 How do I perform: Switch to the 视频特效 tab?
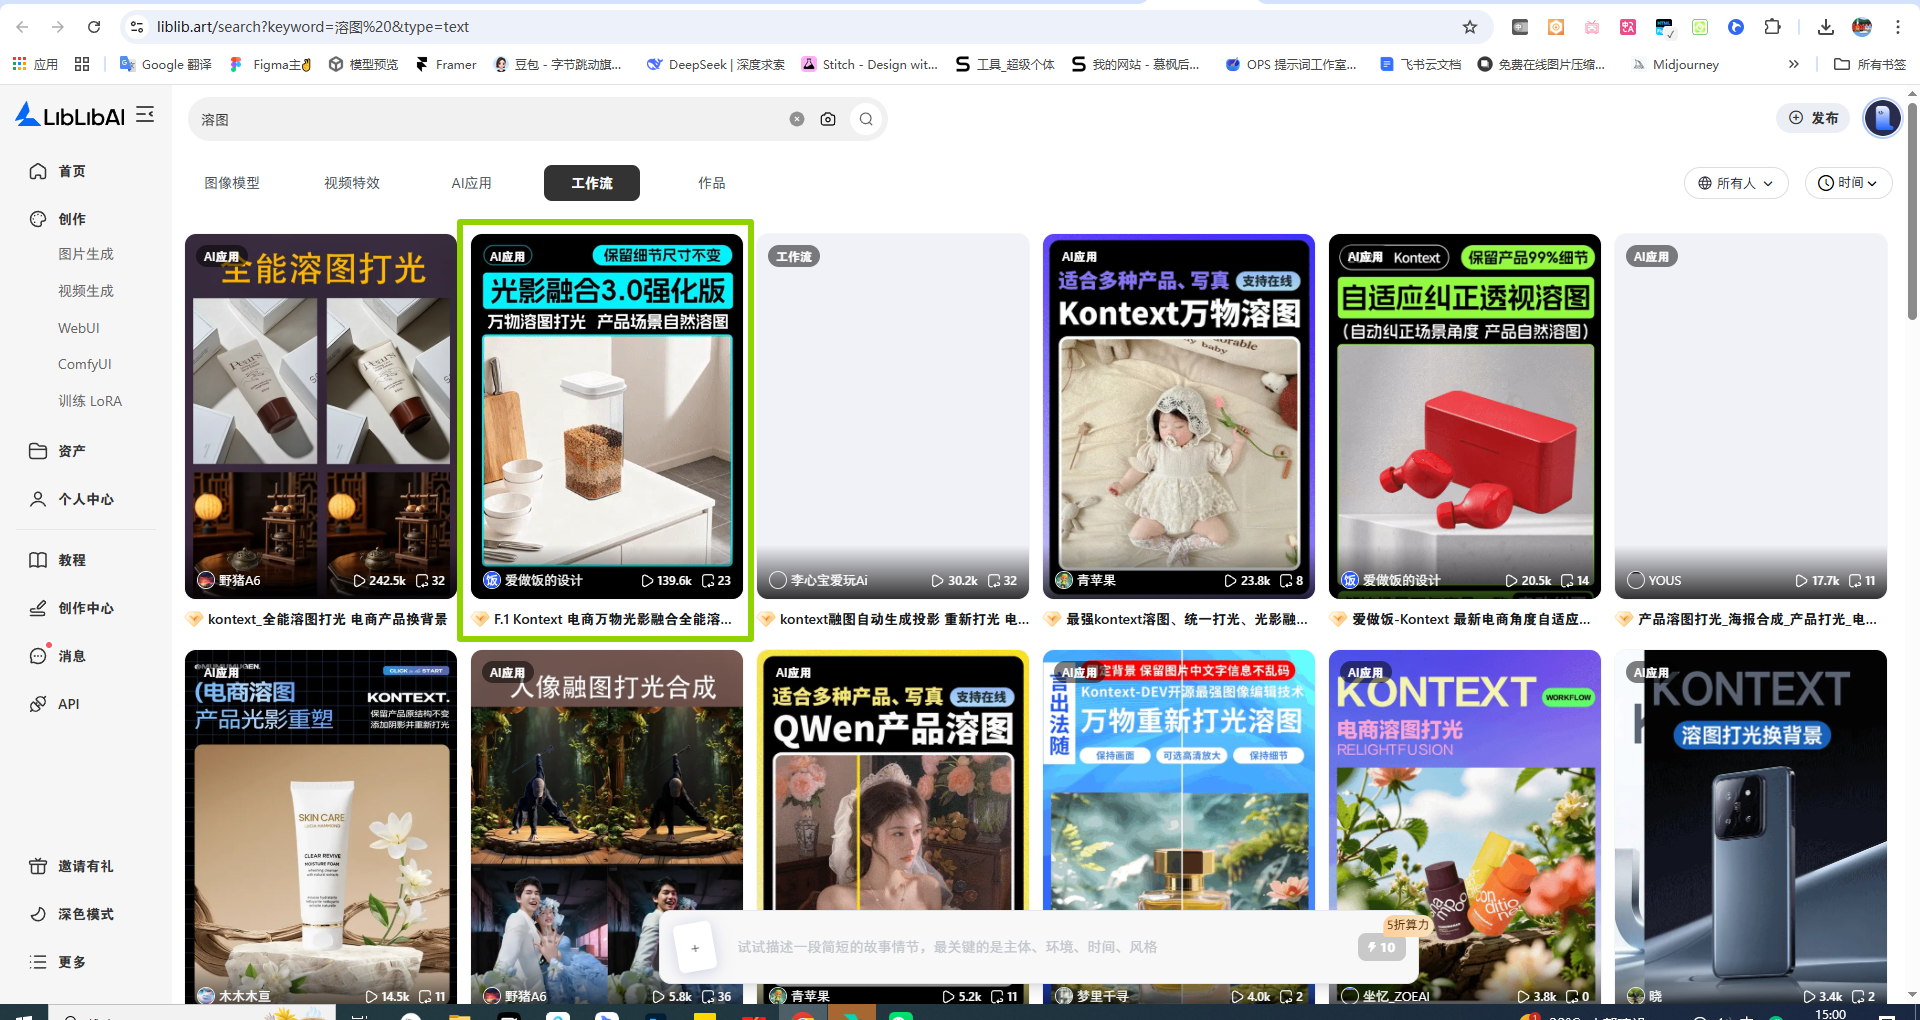point(352,183)
